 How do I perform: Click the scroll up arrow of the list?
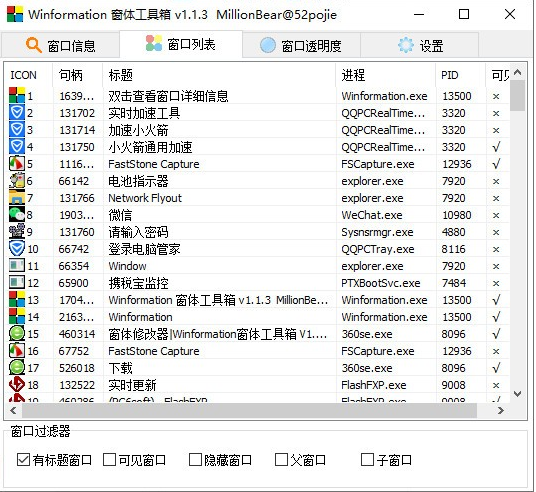pos(518,72)
